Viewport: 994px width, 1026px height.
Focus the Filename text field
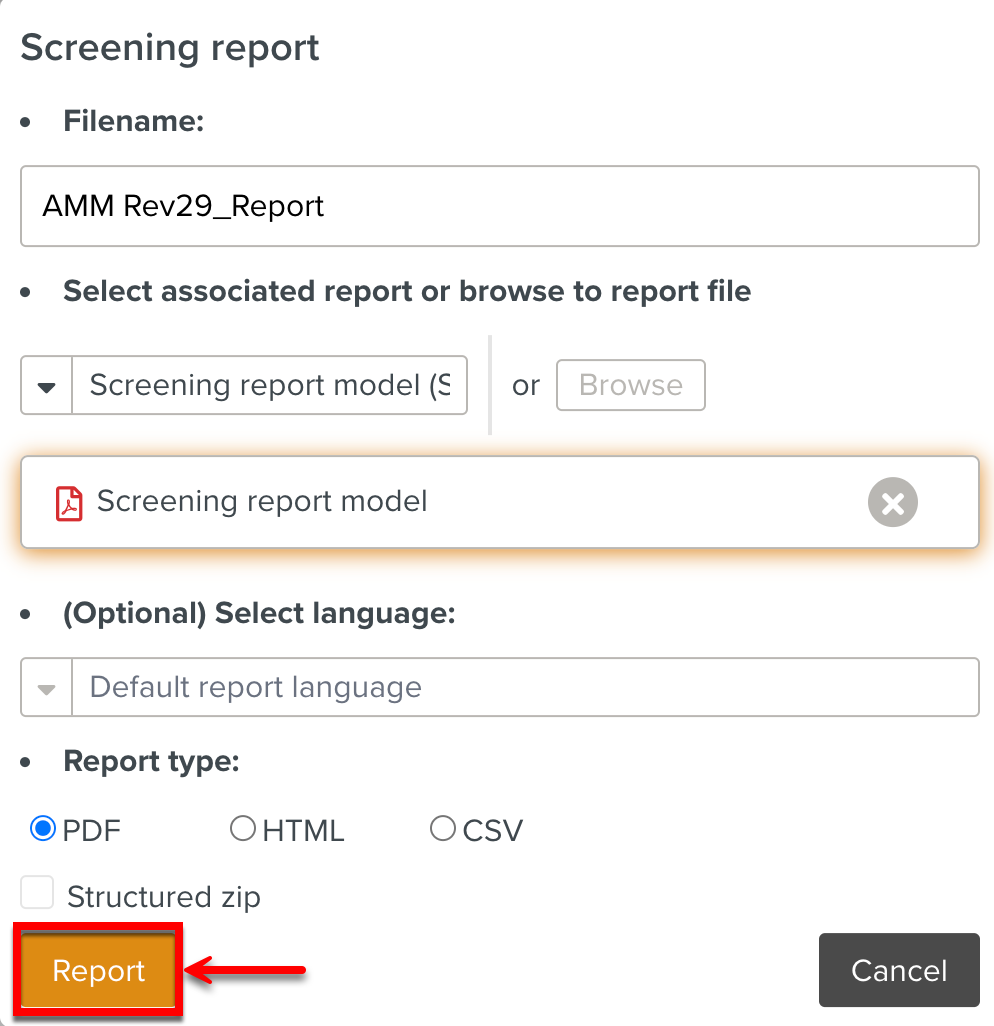tap(499, 207)
